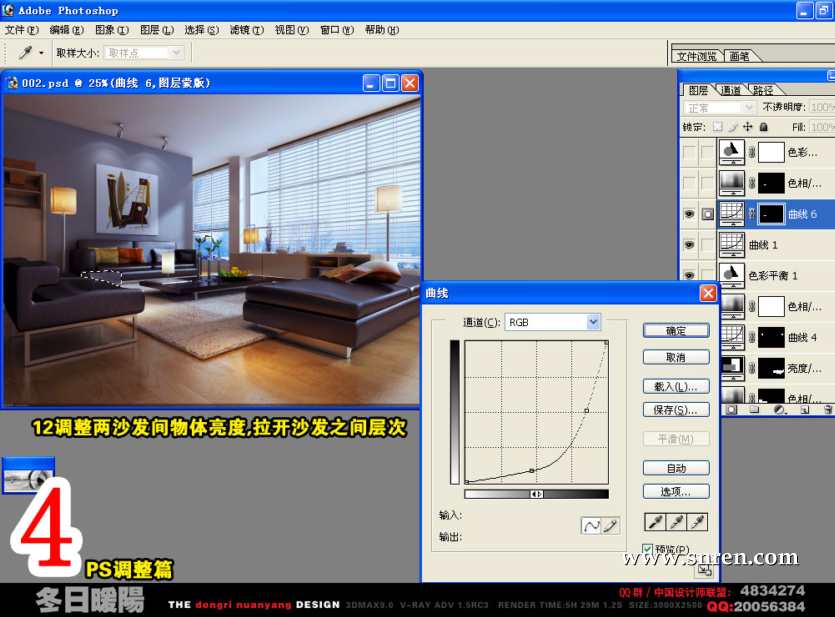Click the 曲线 6 layer mask thumbnail
This screenshot has width=835, height=617.
(771, 214)
